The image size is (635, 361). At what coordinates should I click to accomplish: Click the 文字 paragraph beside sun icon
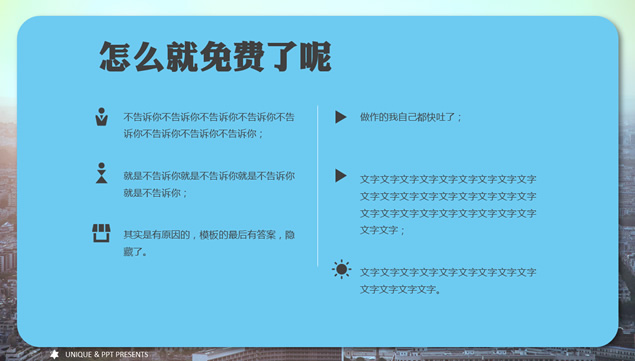(448, 281)
